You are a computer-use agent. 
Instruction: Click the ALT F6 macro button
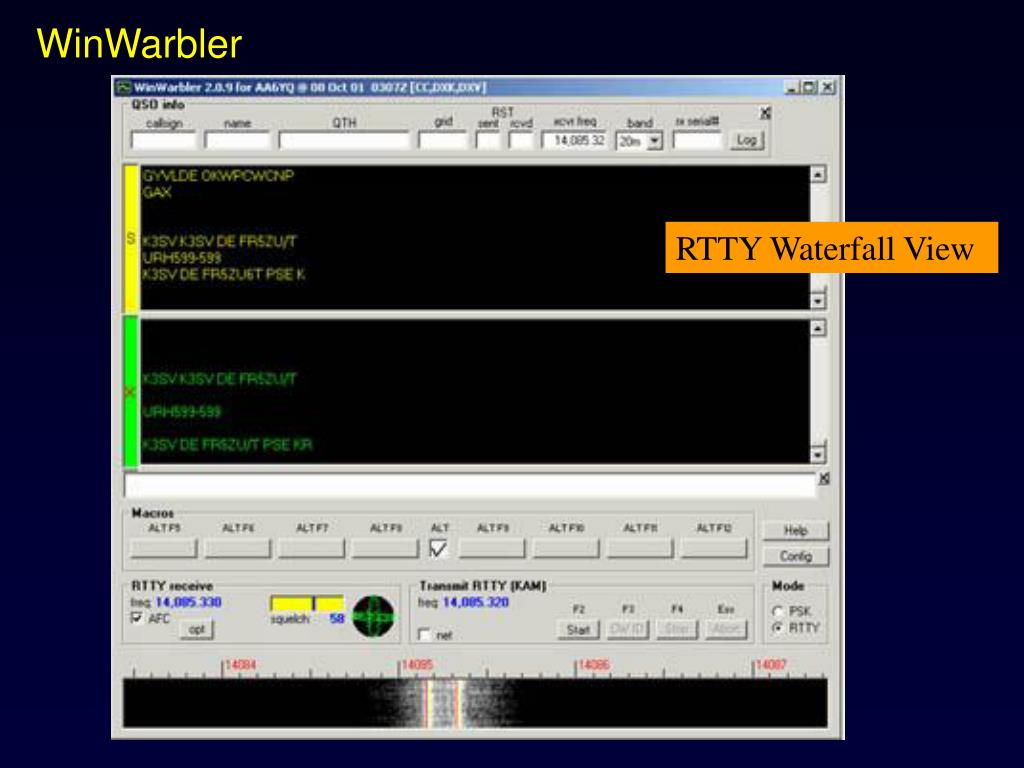(238, 549)
